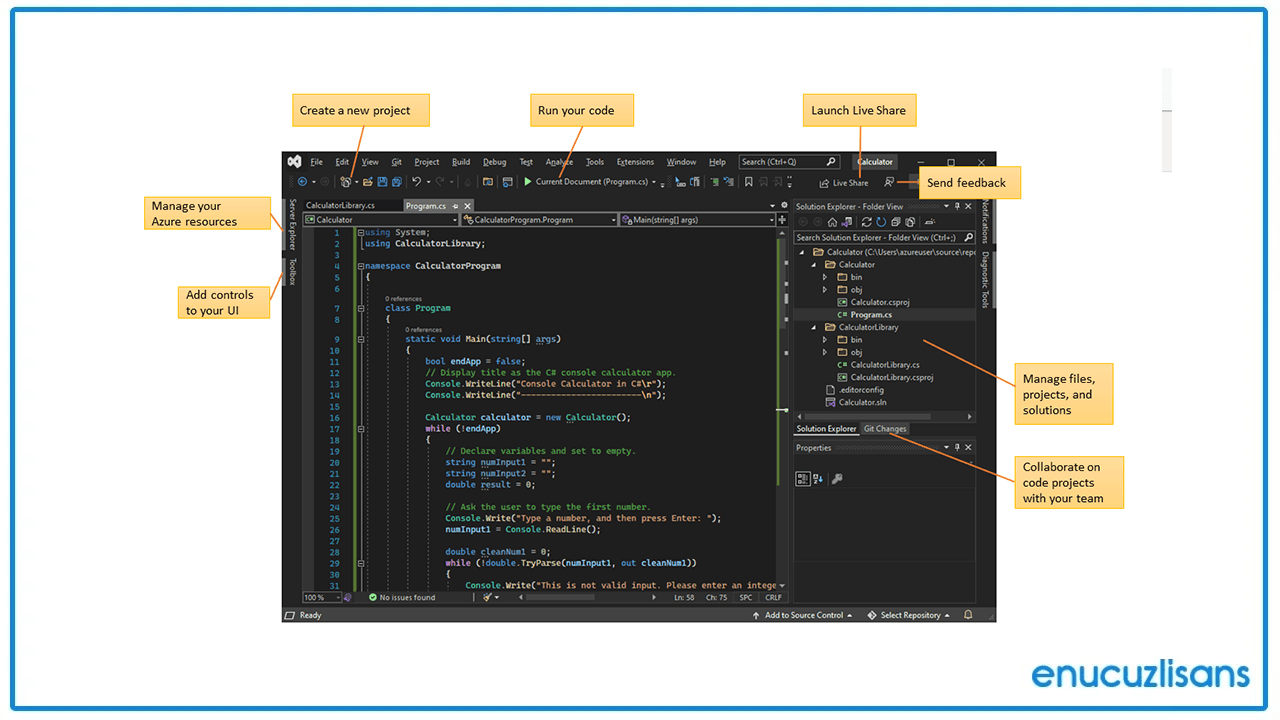Image resolution: width=1280 pixels, height=720 pixels.
Task: Click the Undo icon
Action: click(x=418, y=181)
